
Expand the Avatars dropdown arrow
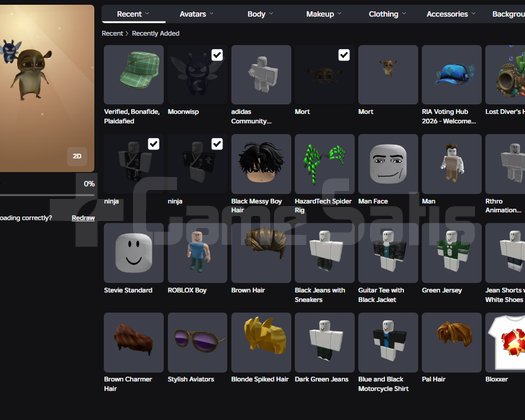point(212,14)
